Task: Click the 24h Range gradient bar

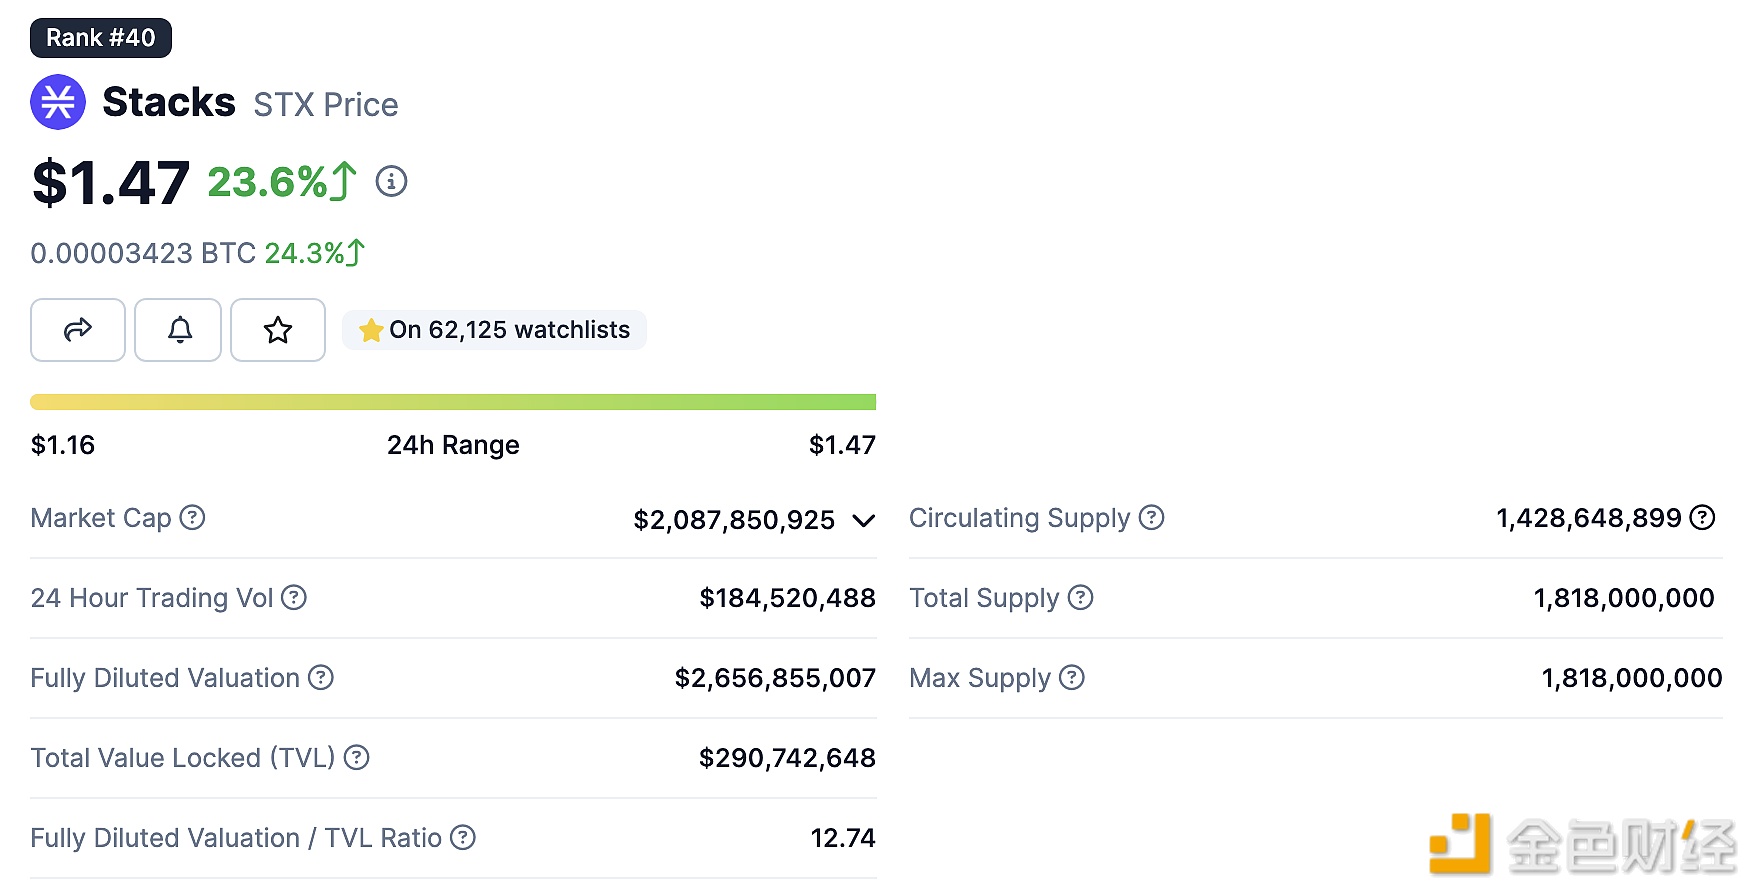Action: [453, 402]
